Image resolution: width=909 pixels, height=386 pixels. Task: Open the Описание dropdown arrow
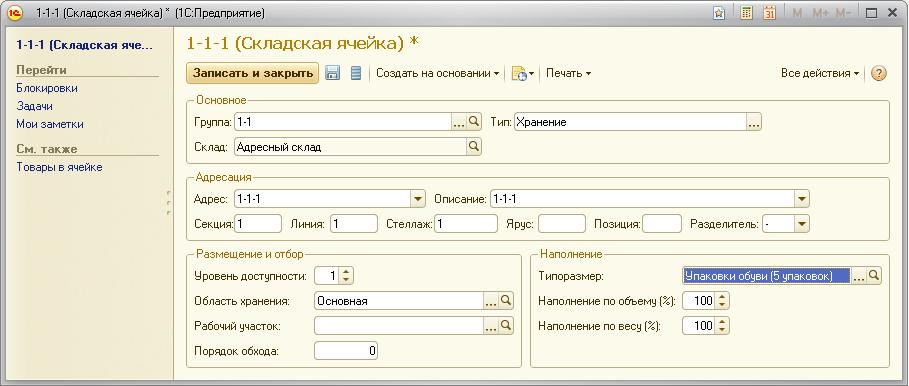pos(802,199)
